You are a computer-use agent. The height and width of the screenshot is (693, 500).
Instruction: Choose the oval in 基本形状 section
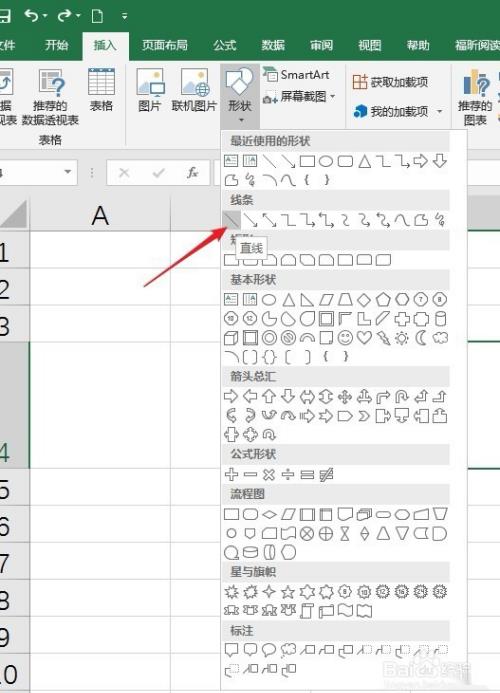(269, 300)
